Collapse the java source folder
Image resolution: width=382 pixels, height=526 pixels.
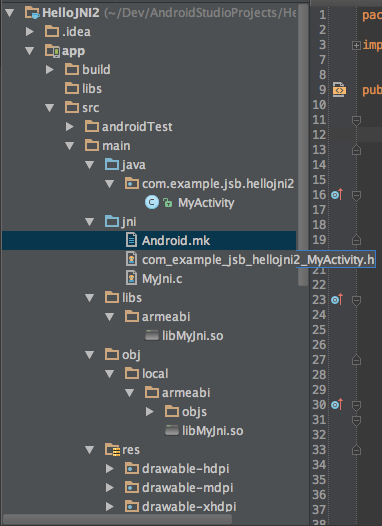click(x=90, y=165)
